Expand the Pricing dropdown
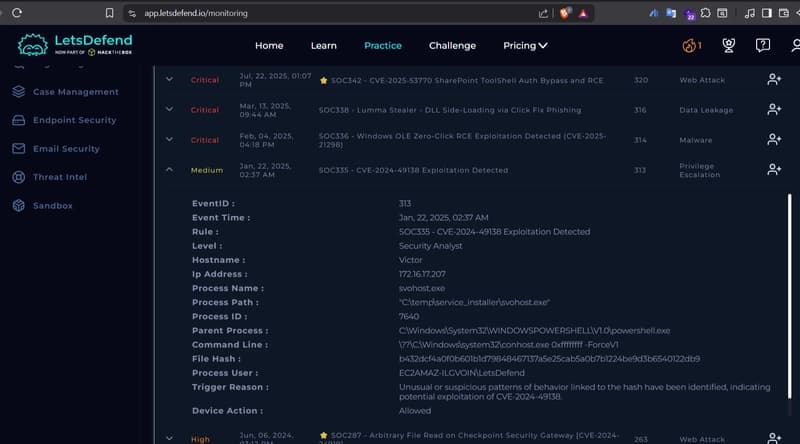Screen dimensions: 800x444 [525, 45]
